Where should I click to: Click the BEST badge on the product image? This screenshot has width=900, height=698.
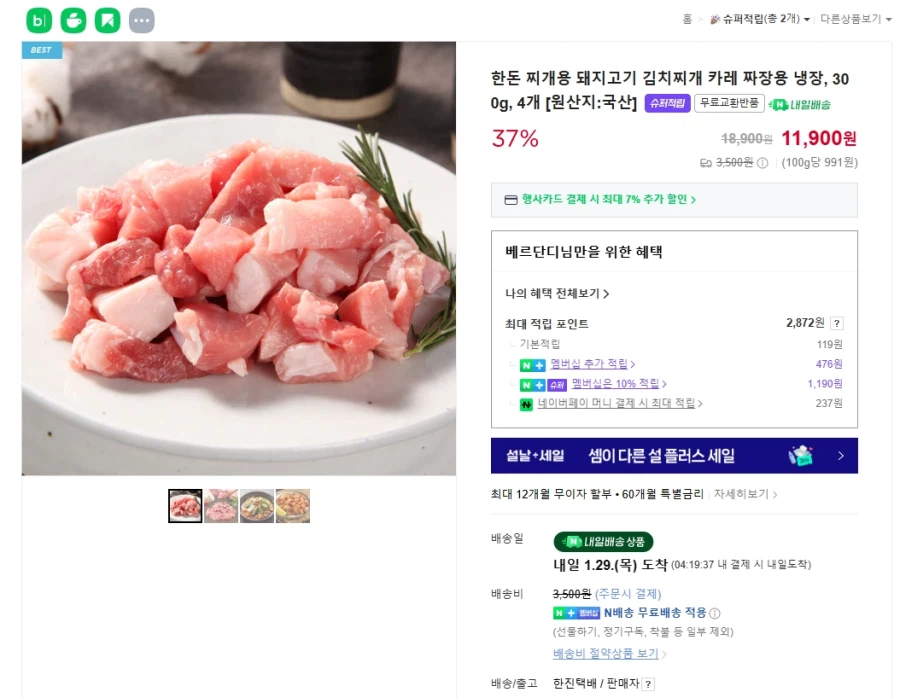(x=40, y=48)
